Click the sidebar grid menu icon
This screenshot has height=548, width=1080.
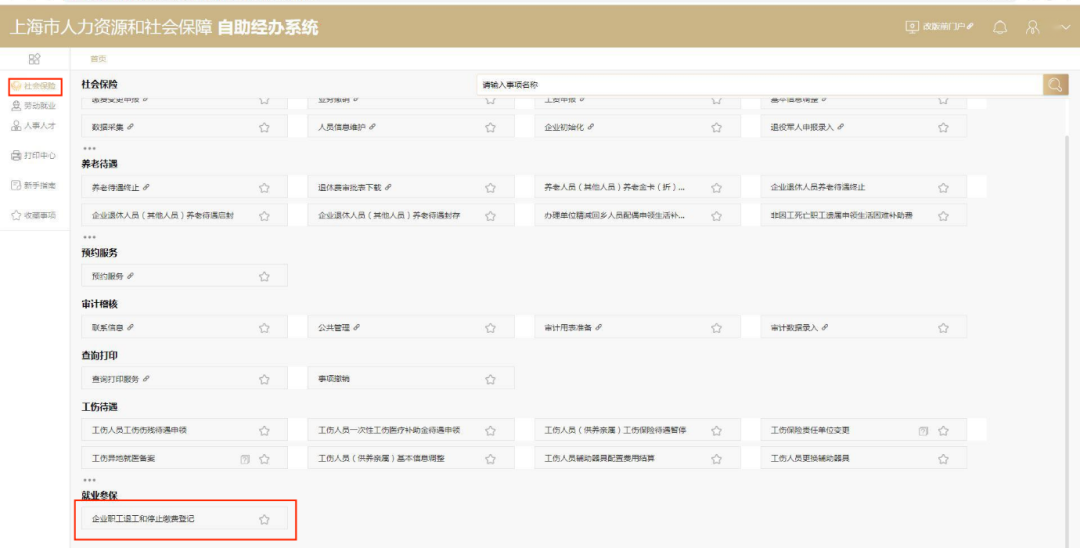click(x=34, y=59)
